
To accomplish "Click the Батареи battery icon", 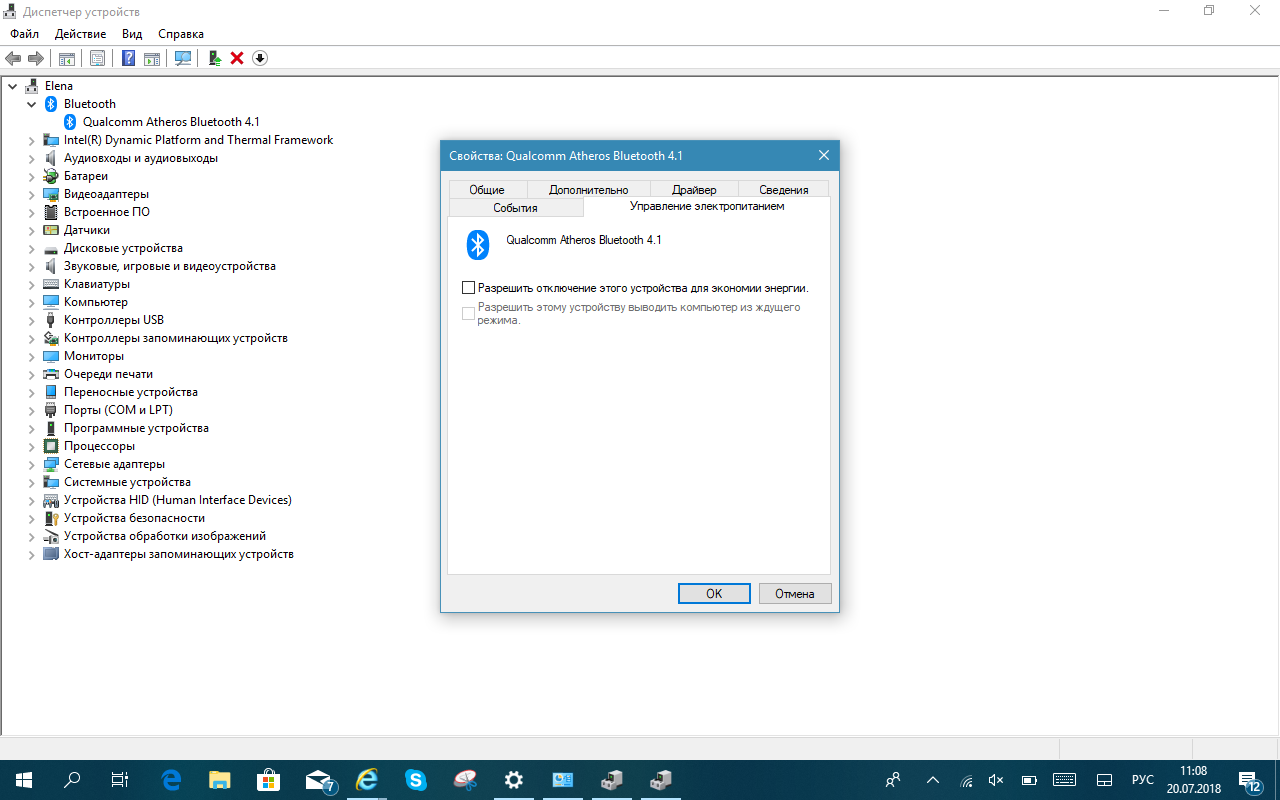I will point(51,176).
